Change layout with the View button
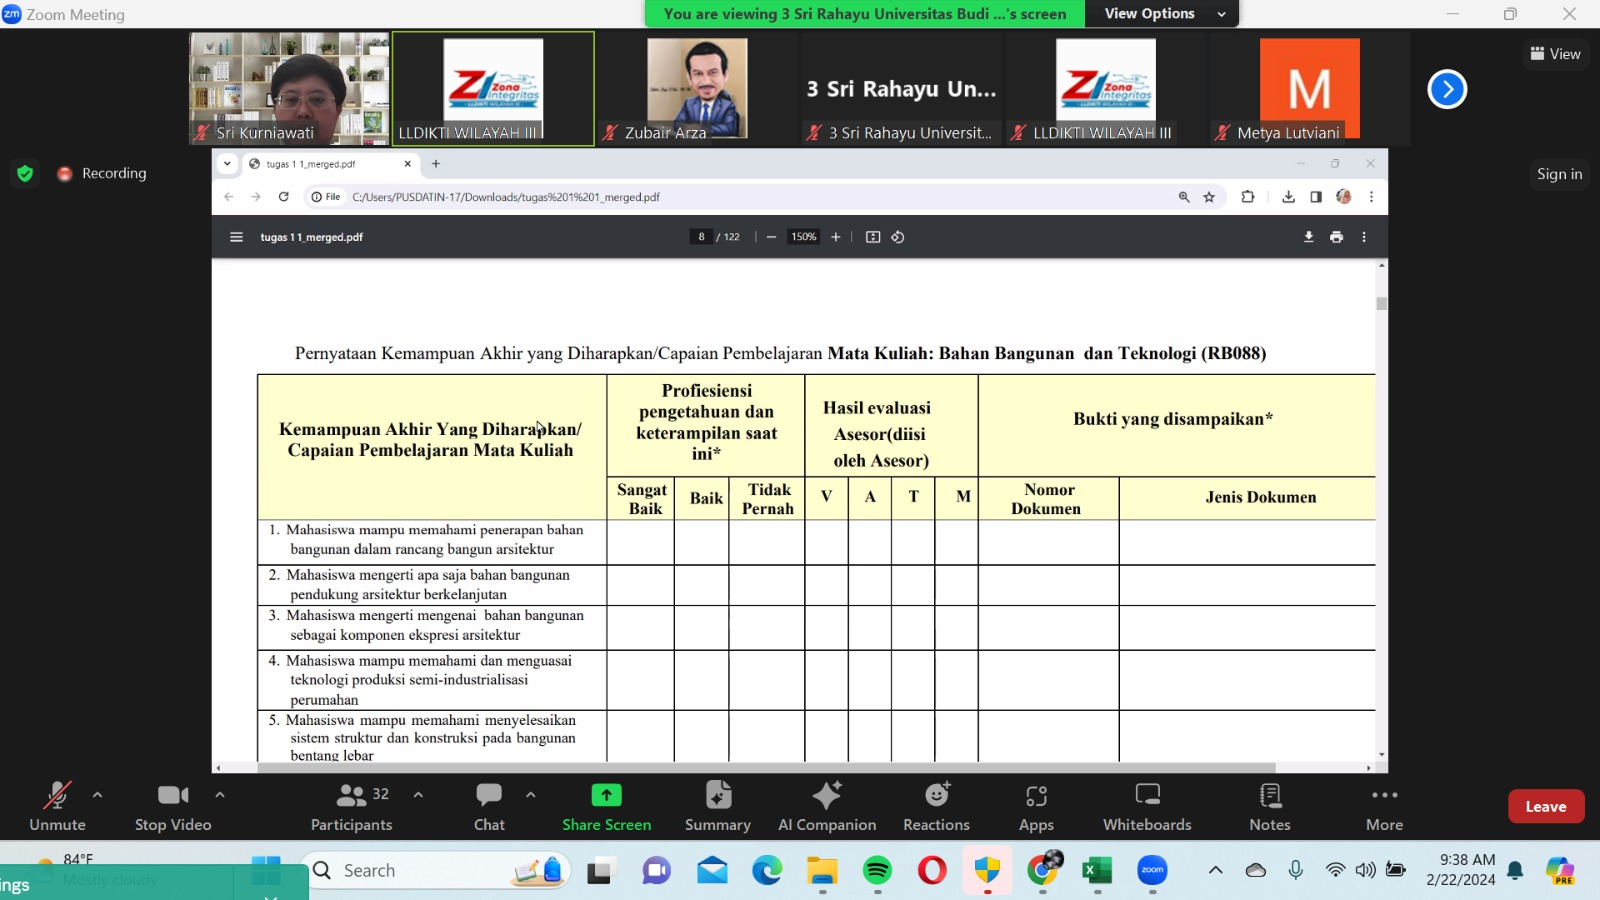1600x900 pixels. click(x=1555, y=54)
